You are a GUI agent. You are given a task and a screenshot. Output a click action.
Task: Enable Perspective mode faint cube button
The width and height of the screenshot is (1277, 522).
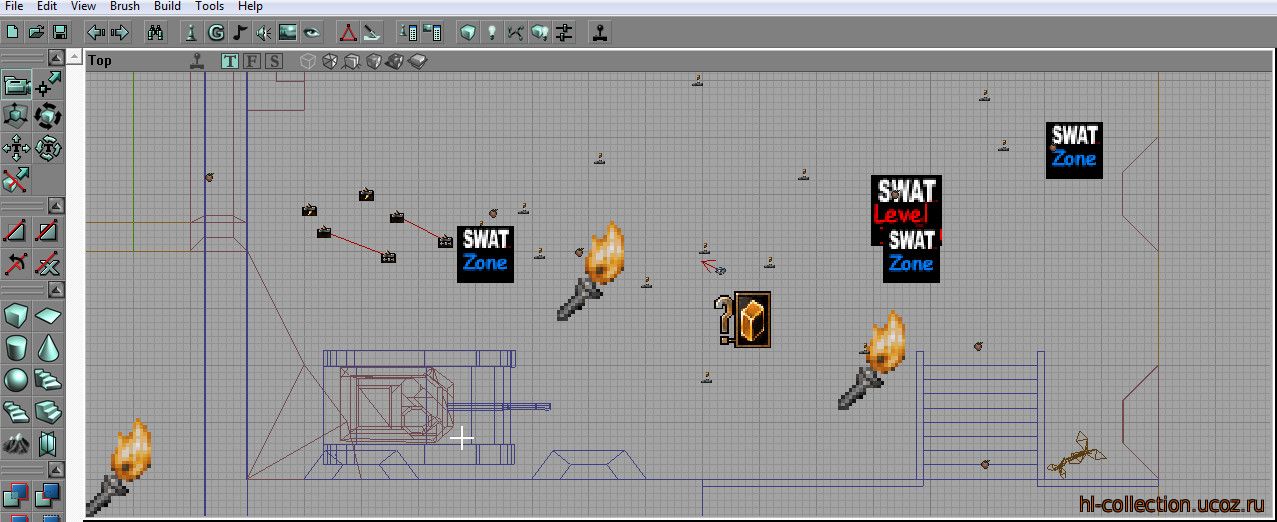pos(308,61)
